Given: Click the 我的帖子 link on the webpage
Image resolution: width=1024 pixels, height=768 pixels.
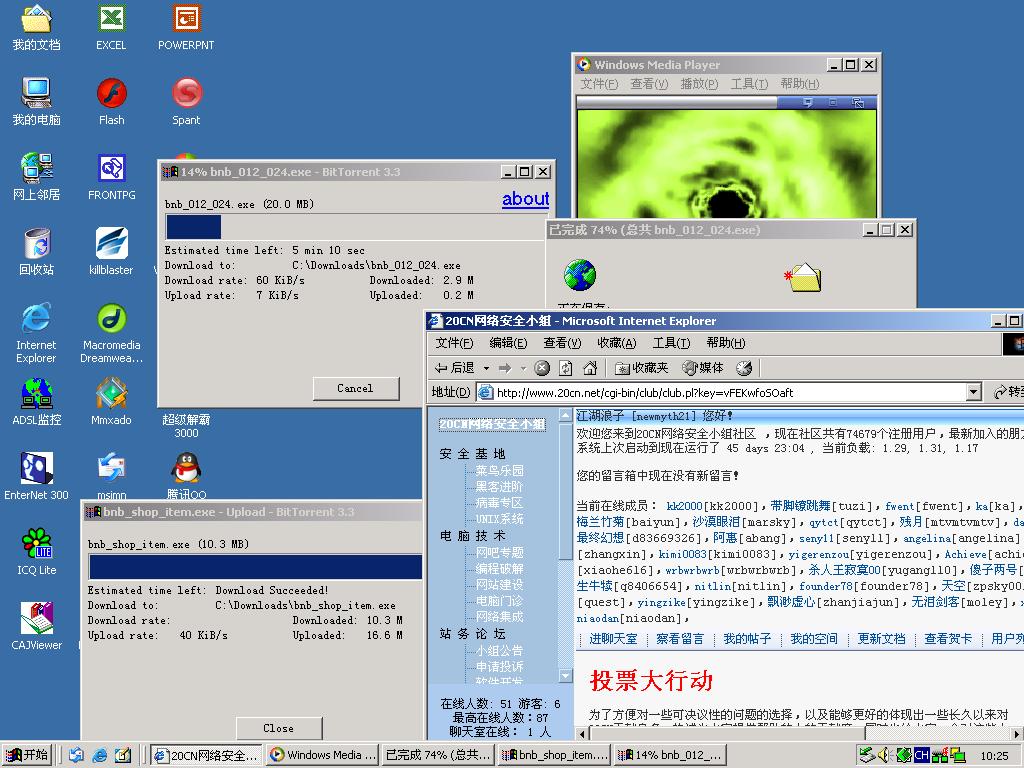Looking at the screenshot, I should click(x=747, y=639).
